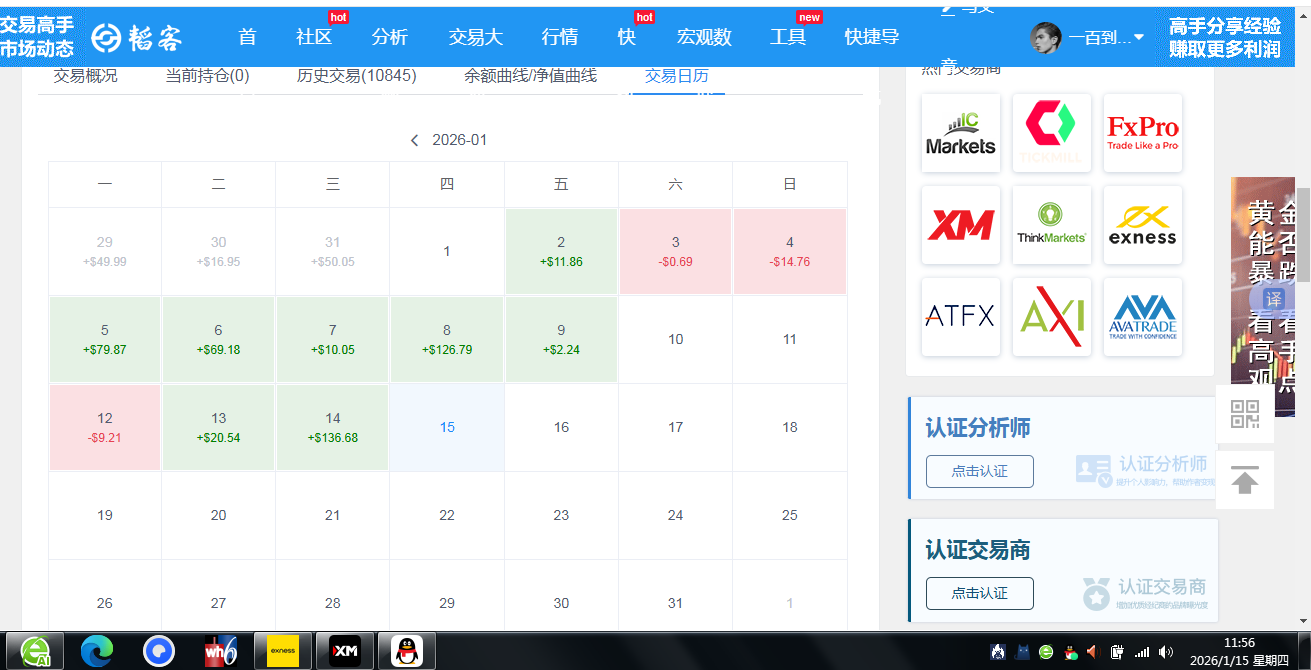This screenshot has width=1311, height=670.
Task: Click 点击认证 under 认证分析师
Action: point(979,471)
